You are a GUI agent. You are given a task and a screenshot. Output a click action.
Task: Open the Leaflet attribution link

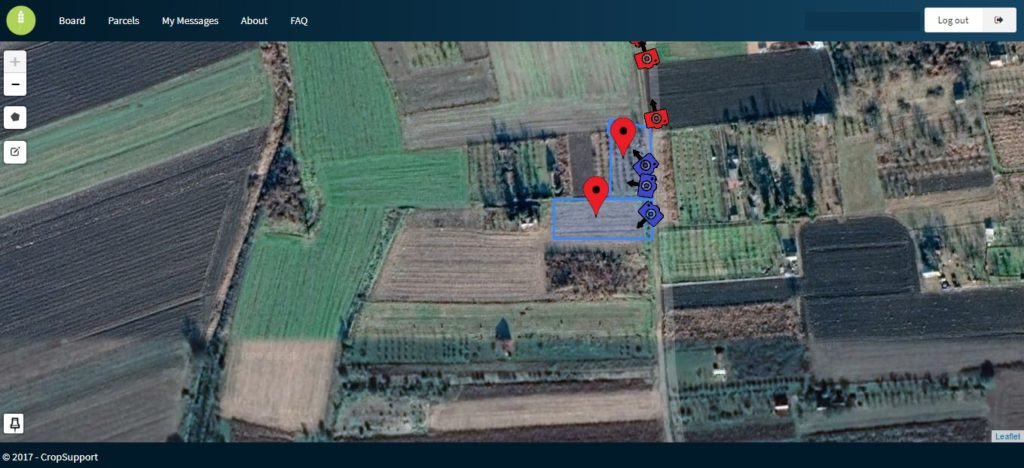[x=1008, y=436]
